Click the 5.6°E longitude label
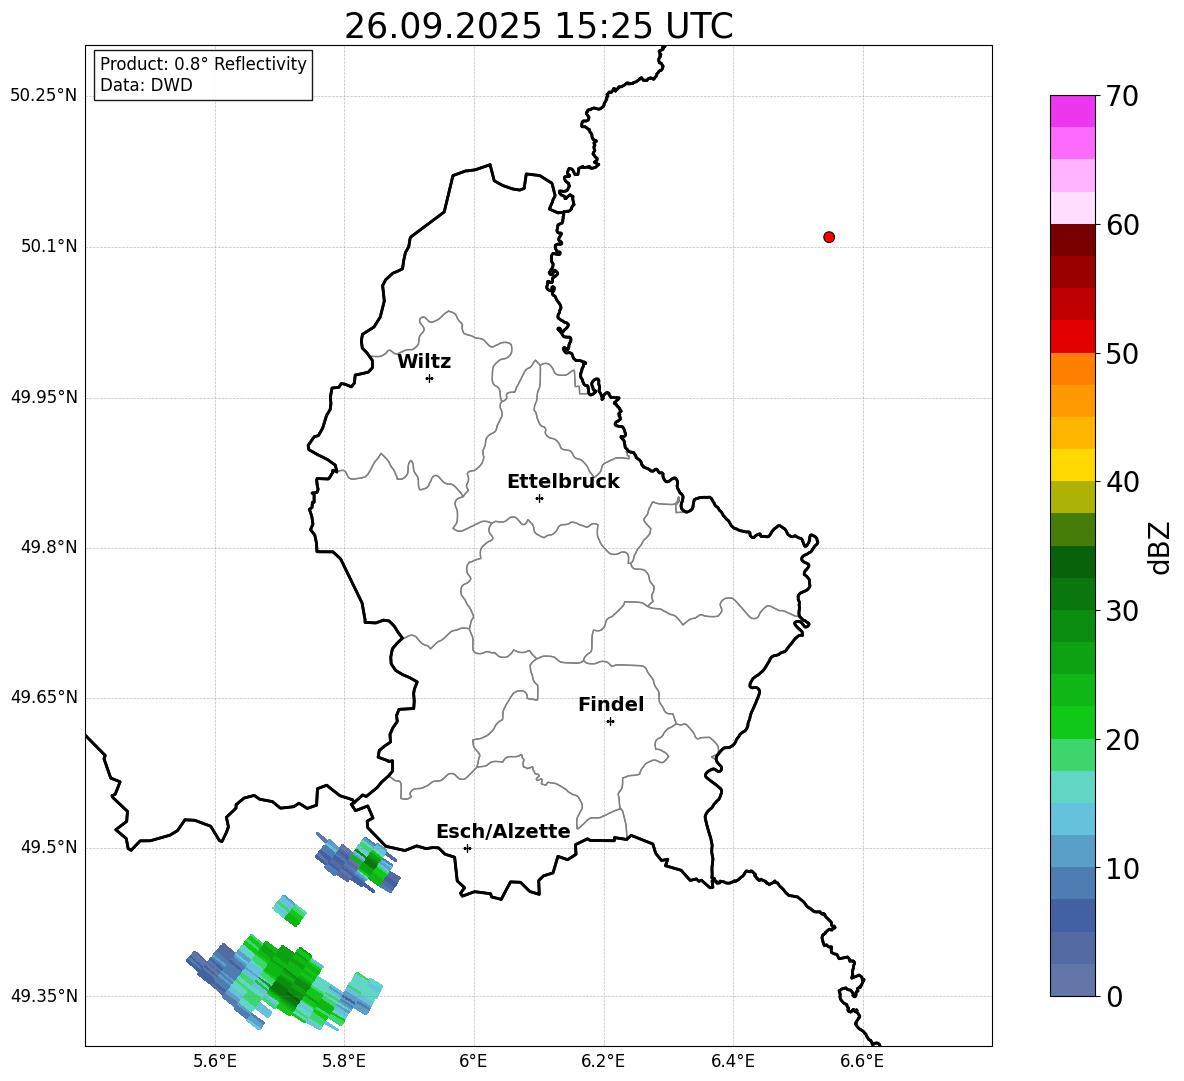1184x1081 pixels. point(215,1061)
